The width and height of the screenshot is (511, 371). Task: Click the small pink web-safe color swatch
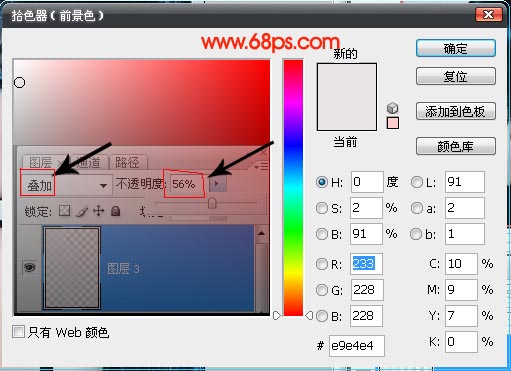point(393,123)
